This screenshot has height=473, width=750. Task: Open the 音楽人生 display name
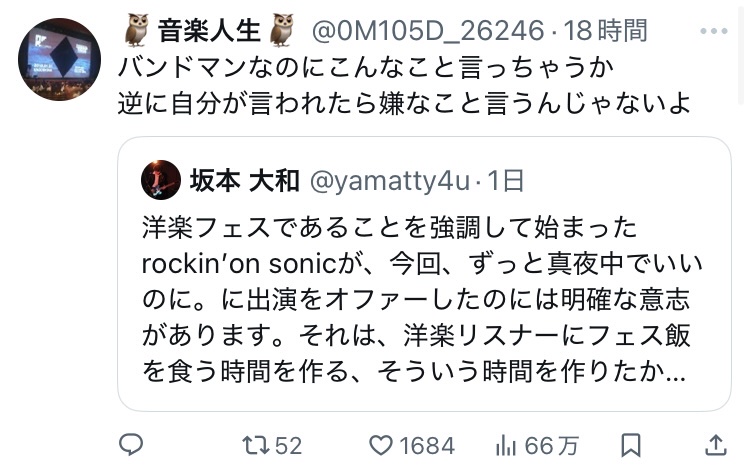click(x=209, y=30)
